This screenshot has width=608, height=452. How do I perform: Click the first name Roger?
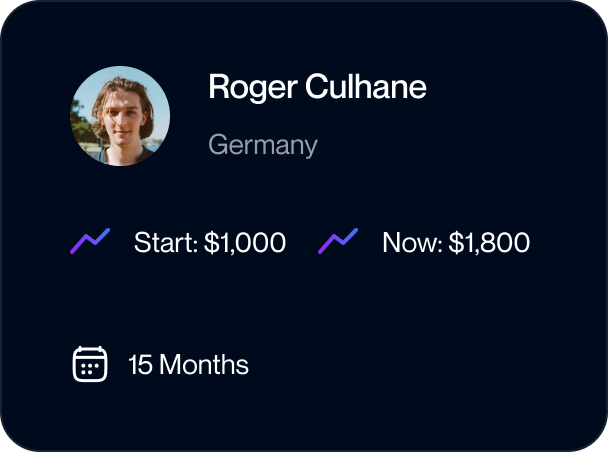253,88
